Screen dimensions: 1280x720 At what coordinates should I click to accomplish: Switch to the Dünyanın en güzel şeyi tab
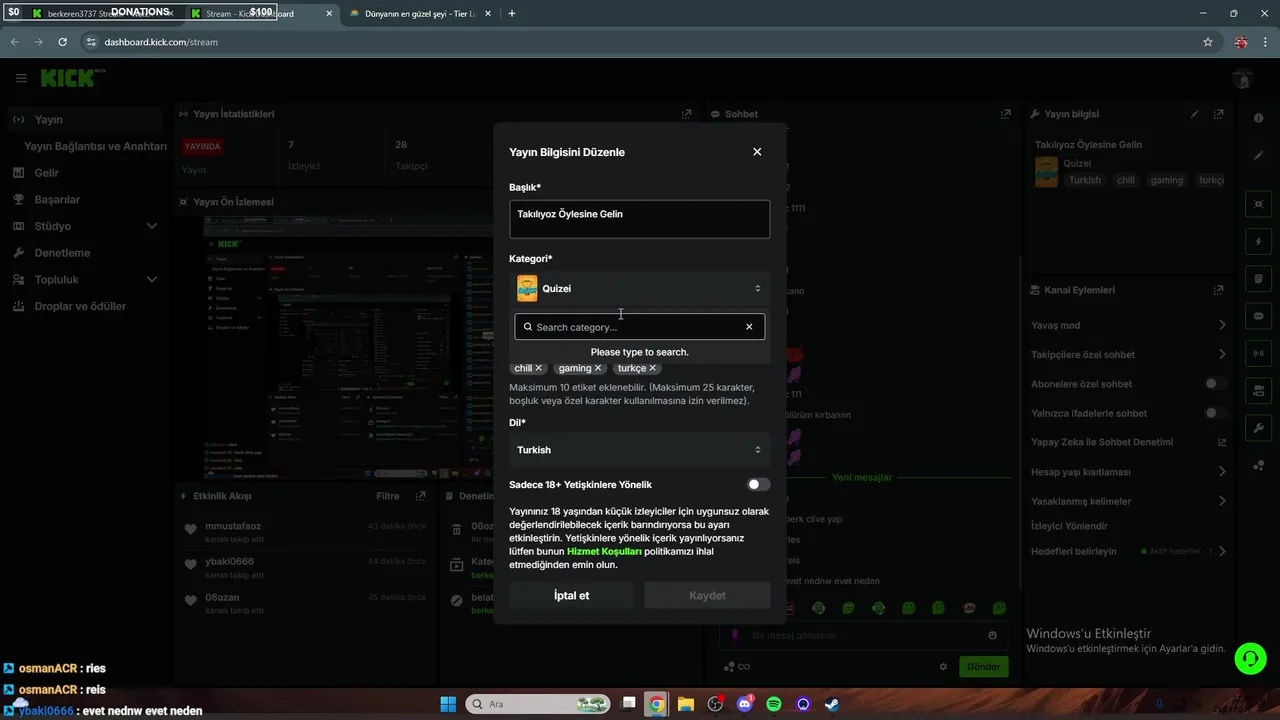pos(418,14)
